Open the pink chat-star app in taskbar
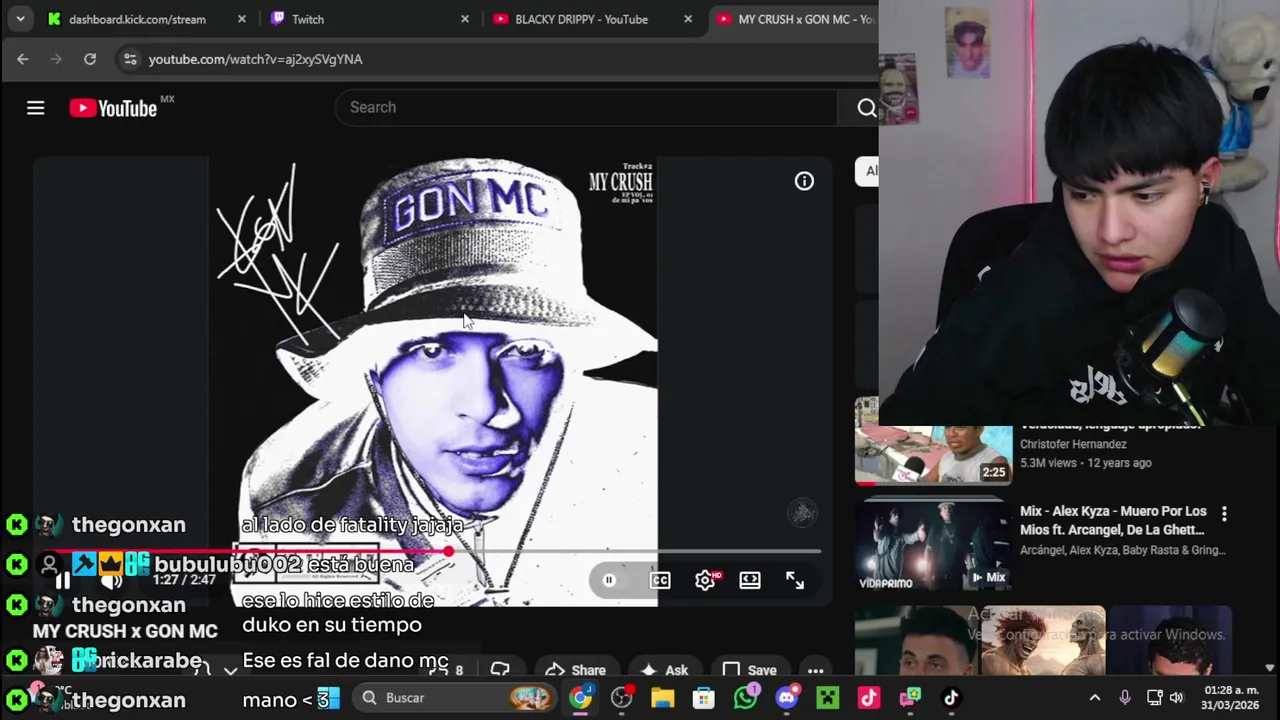 910,698
